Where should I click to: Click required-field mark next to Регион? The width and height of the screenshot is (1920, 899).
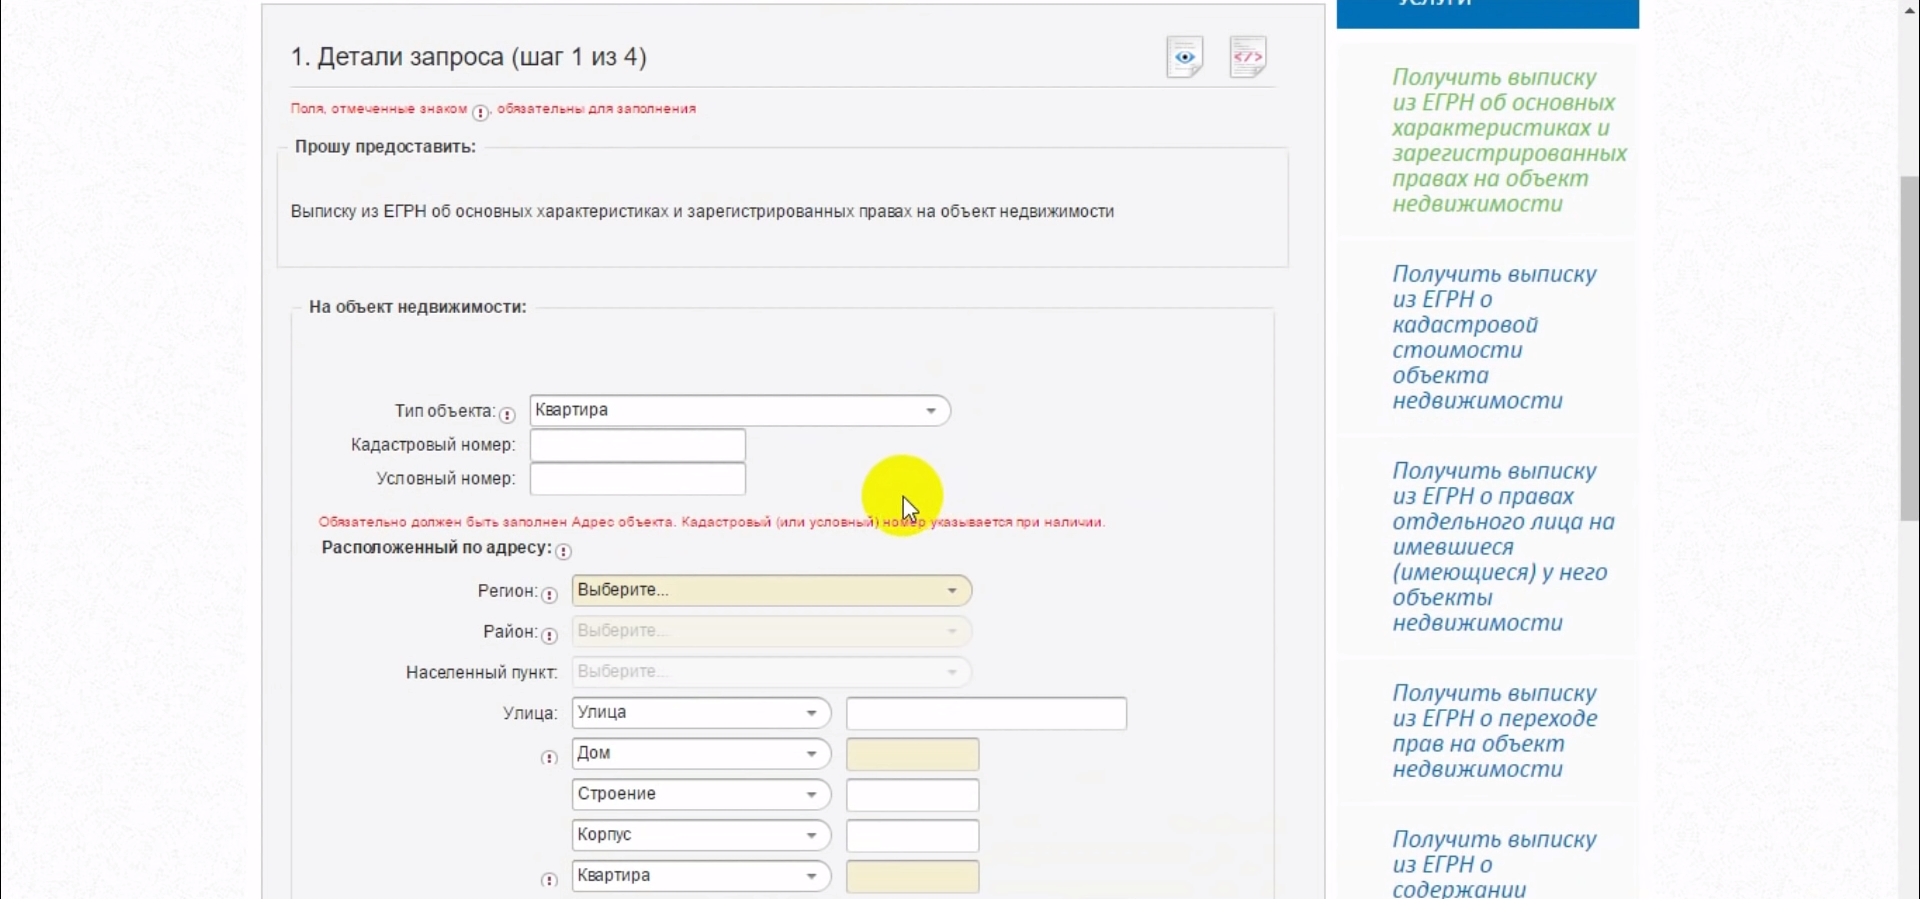point(549,595)
